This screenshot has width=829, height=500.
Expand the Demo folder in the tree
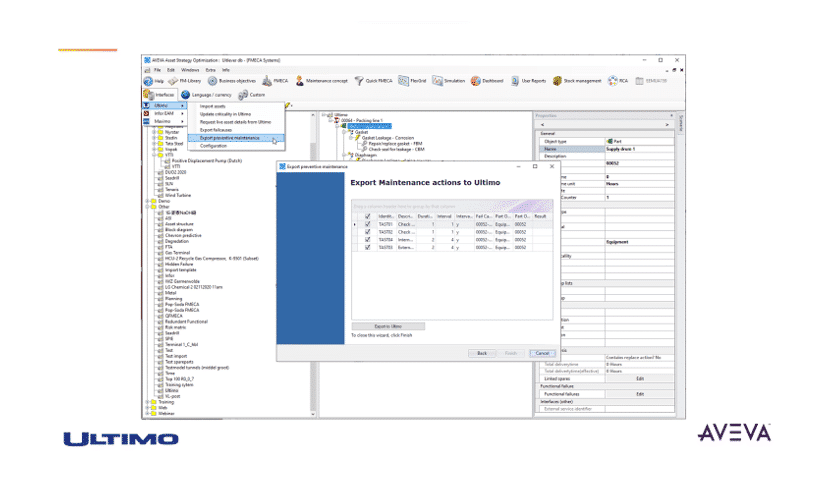click(148, 201)
